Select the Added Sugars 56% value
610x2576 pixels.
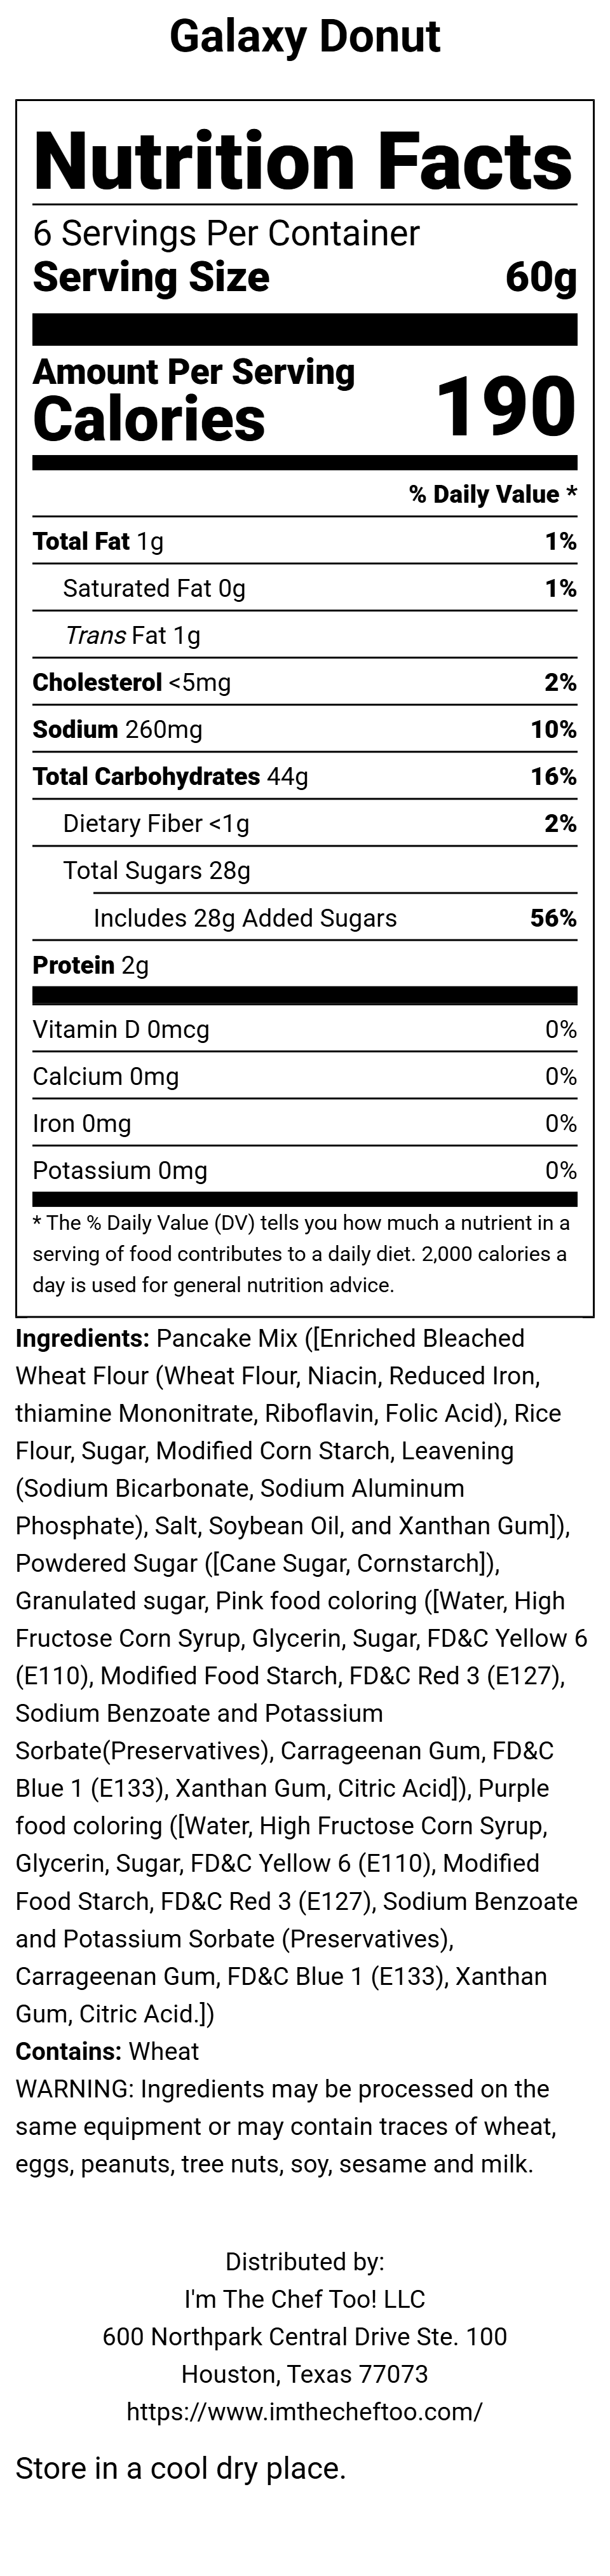[553, 918]
